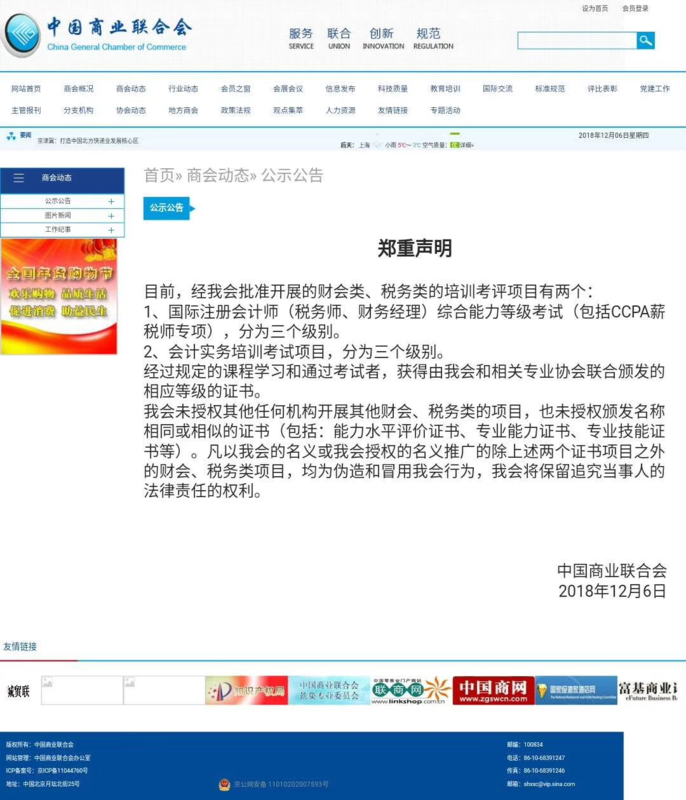Click 中国商业联合会筑柴专业委员会 partner banner
Viewport: 686px width, 800px height.
tap(329, 691)
